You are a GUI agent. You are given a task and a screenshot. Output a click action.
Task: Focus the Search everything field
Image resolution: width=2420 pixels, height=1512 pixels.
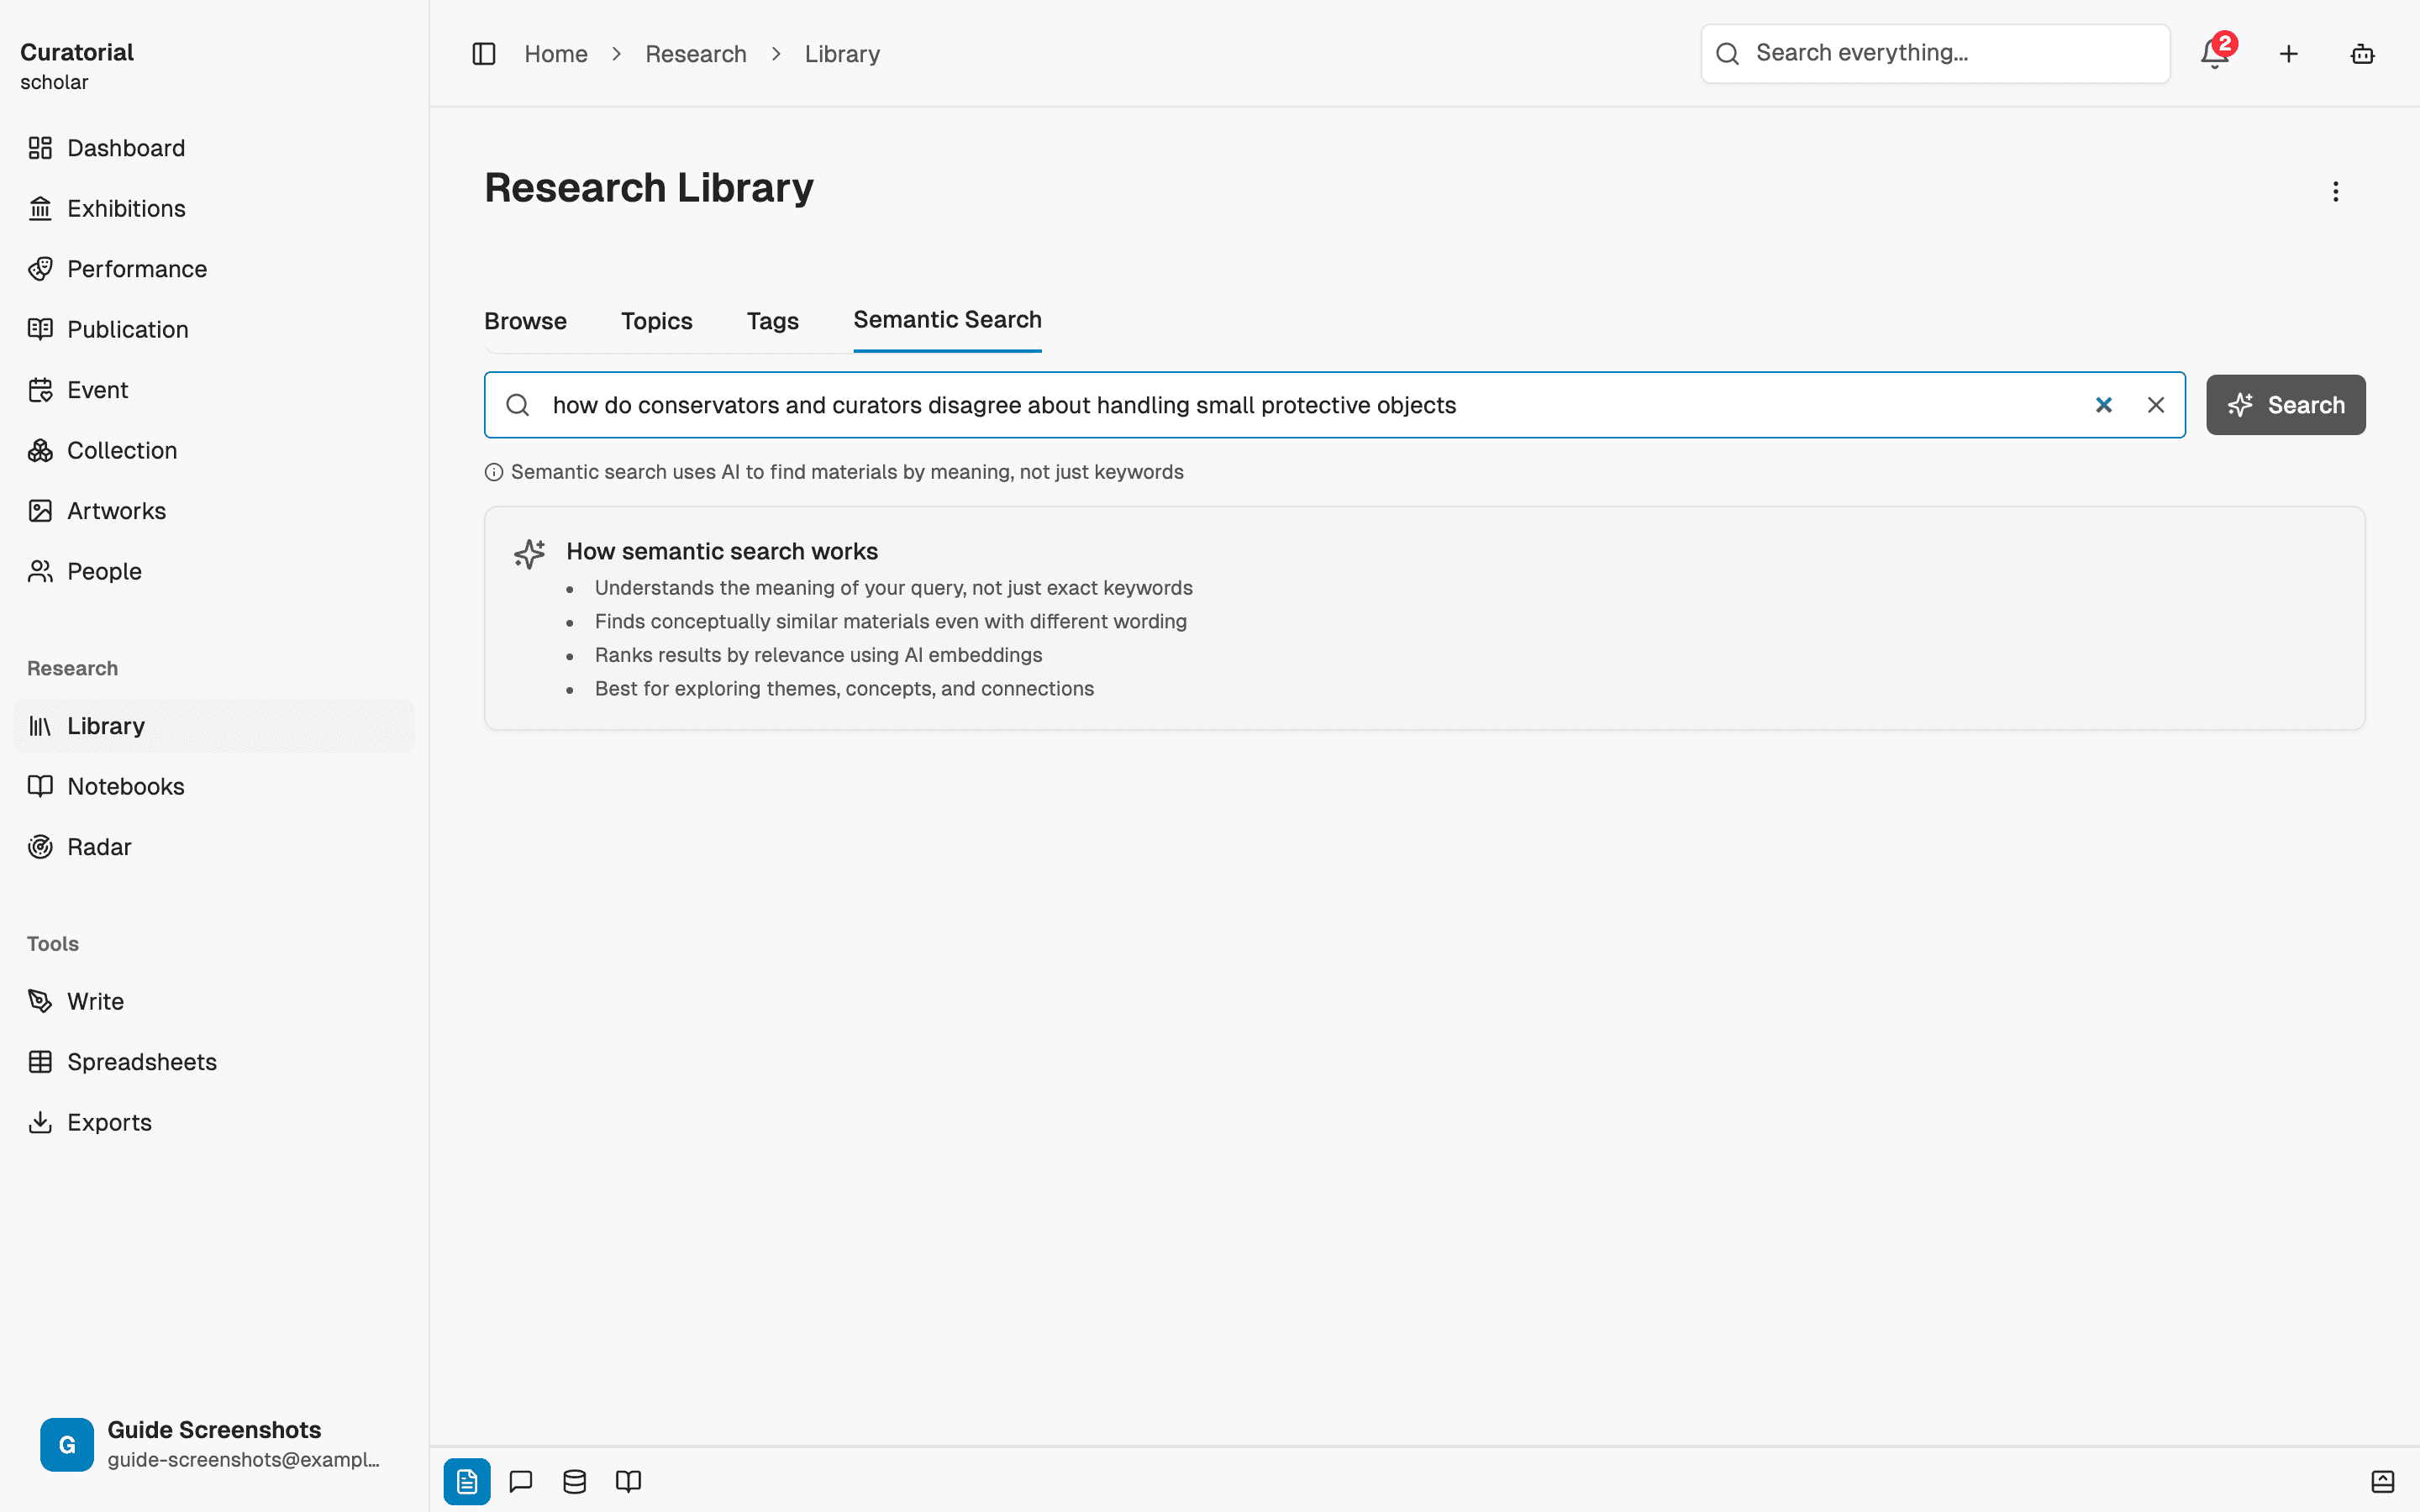[x=1935, y=53]
